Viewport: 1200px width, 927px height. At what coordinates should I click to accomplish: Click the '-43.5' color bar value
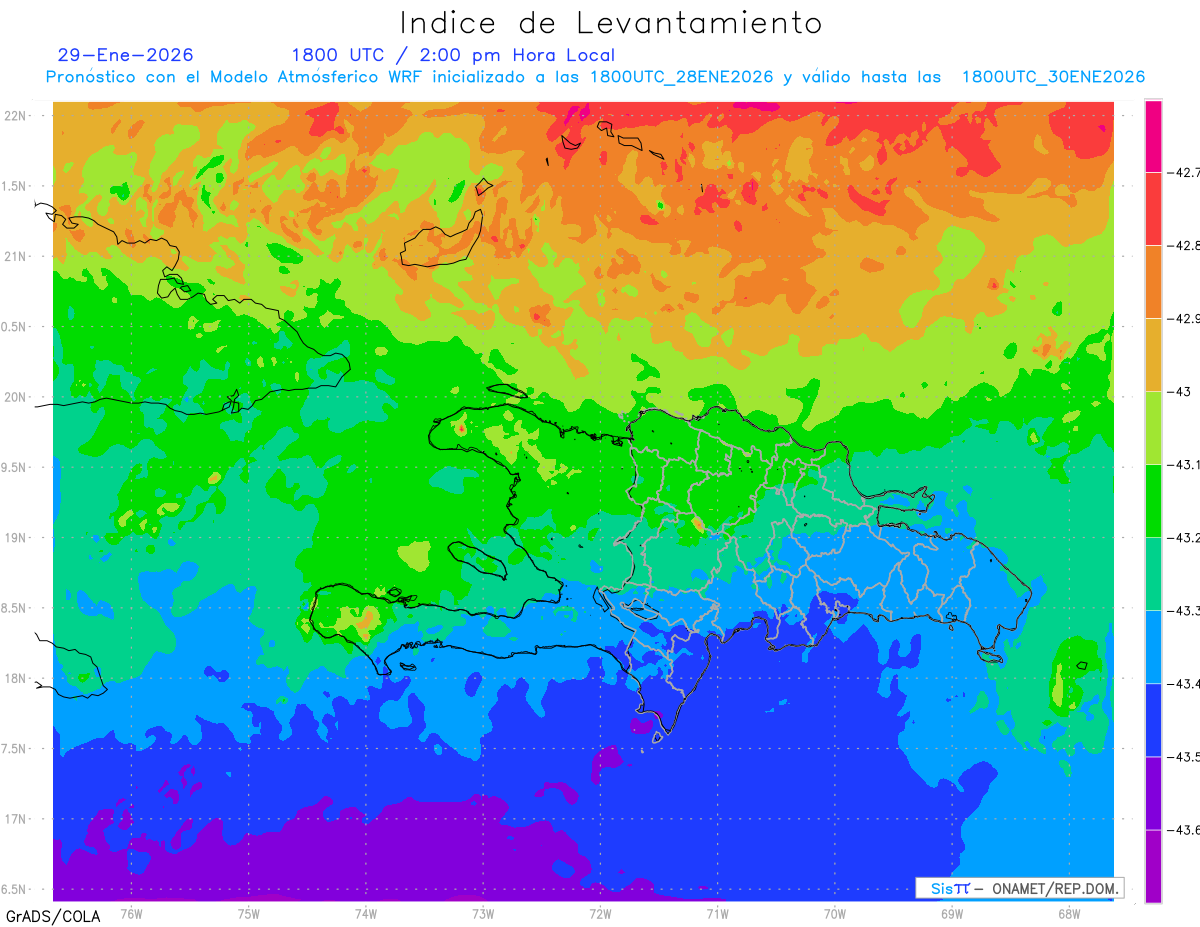pos(1183,756)
